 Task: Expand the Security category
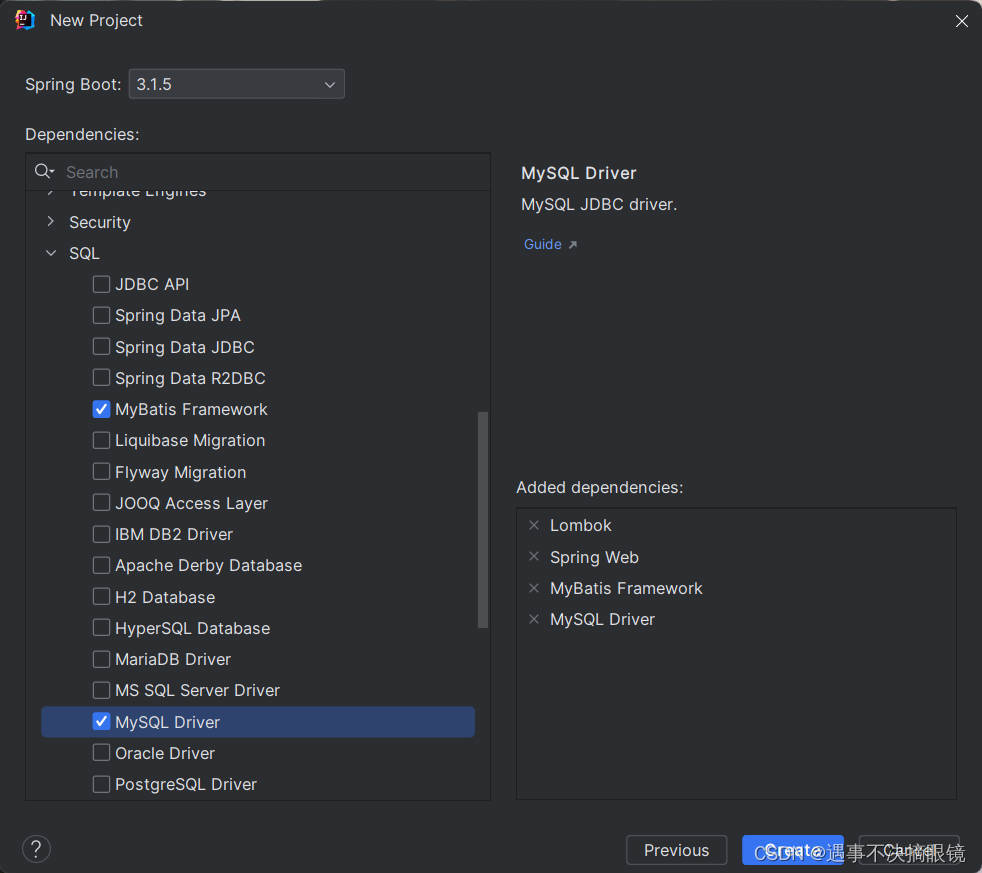[x=51, y=222]
